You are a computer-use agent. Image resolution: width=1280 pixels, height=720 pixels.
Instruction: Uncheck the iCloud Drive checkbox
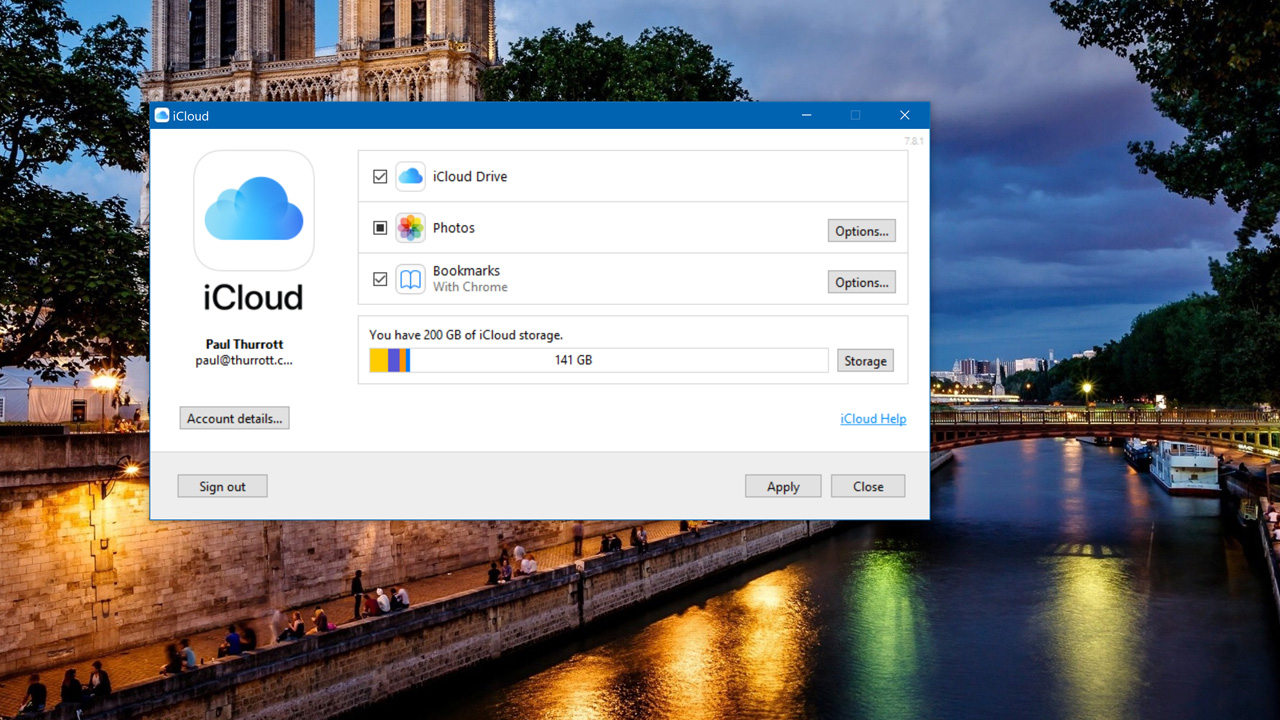click(380, 177)
